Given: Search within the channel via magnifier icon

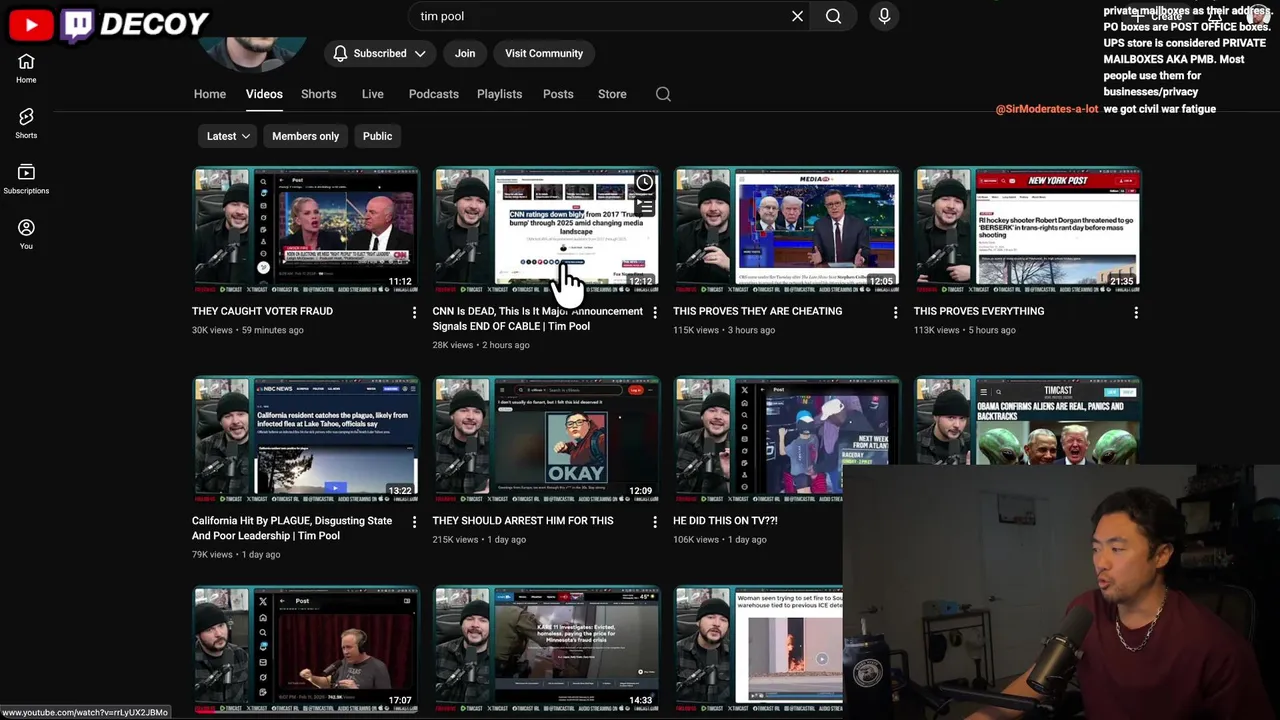Looking at the screenshot, I should [663, 94].
